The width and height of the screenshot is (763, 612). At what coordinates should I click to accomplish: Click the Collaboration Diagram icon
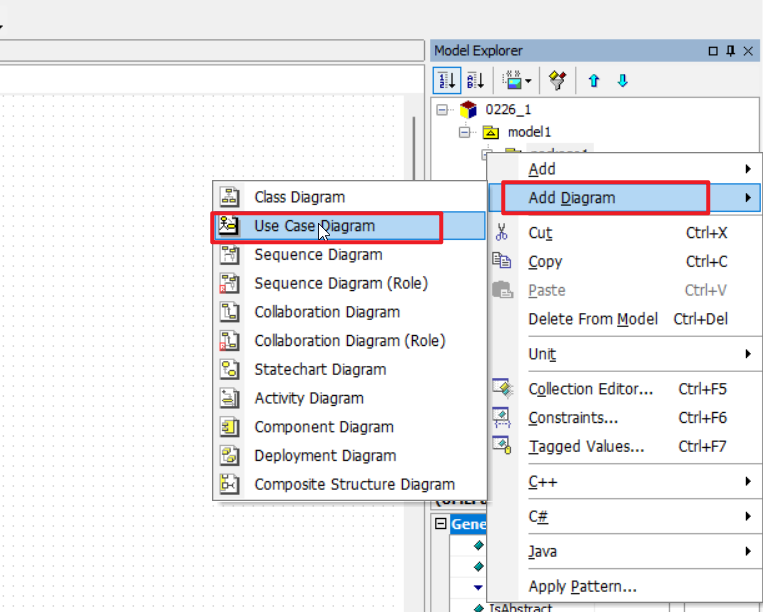pyautogui.click(x=229, y=312)
